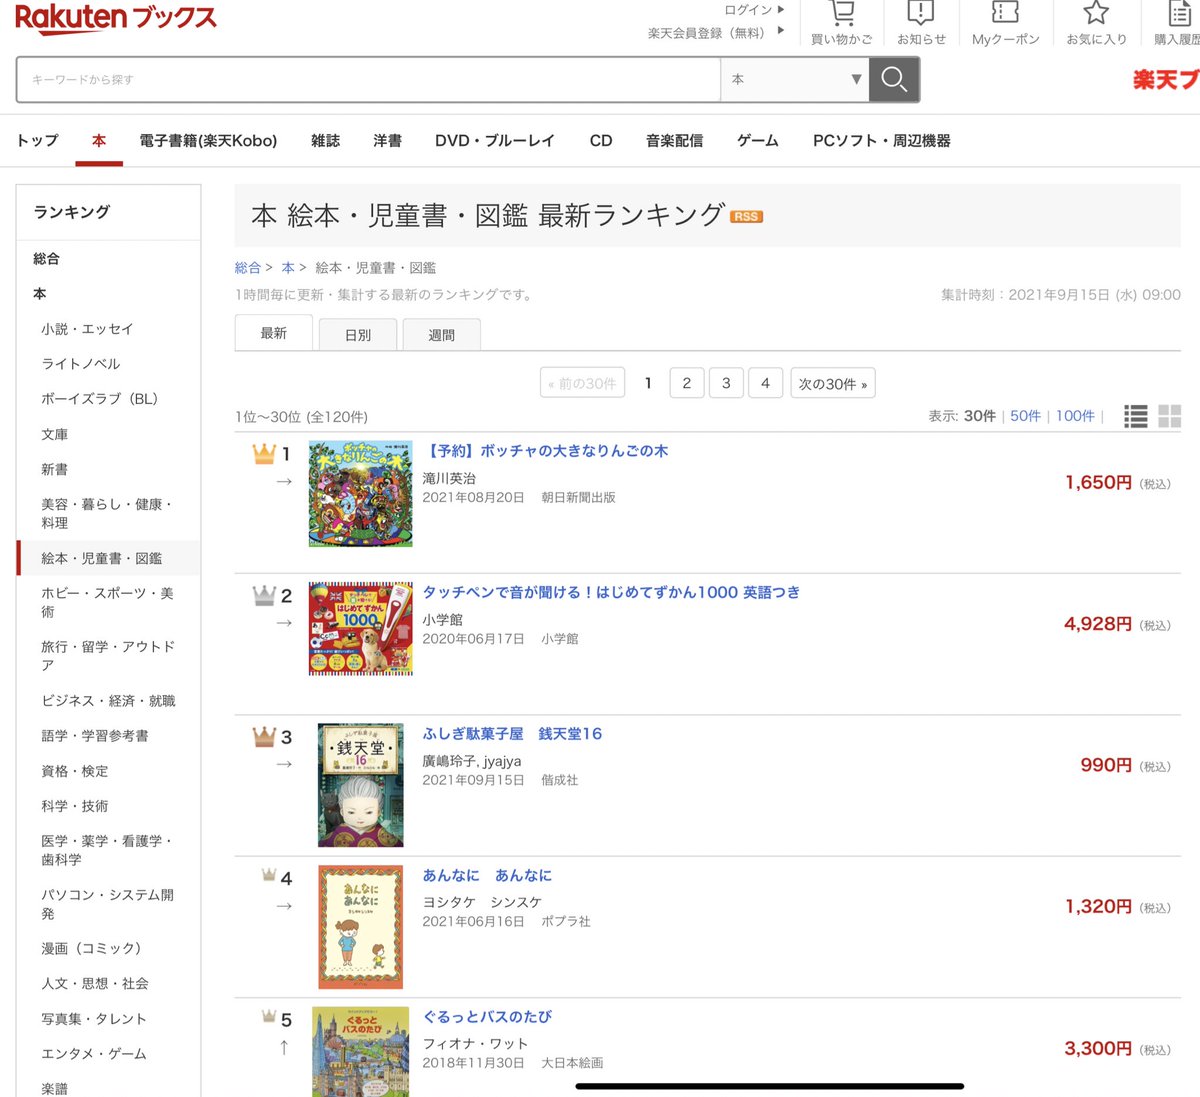Switch to grid view icon
1200x1097 pixels.
(1169, 416)
